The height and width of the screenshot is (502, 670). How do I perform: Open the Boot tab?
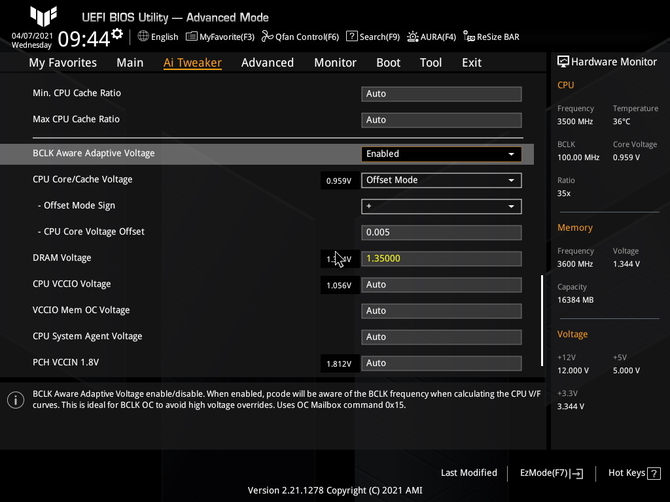(388, 63)
